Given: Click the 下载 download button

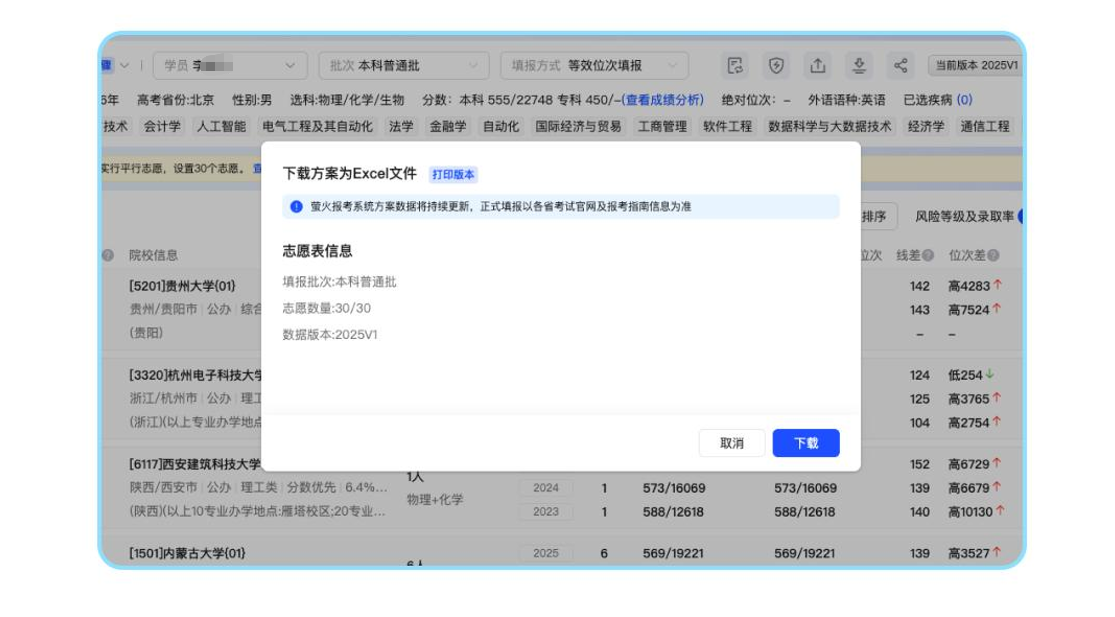Looking at the screenshot, I should coord(806,443).
